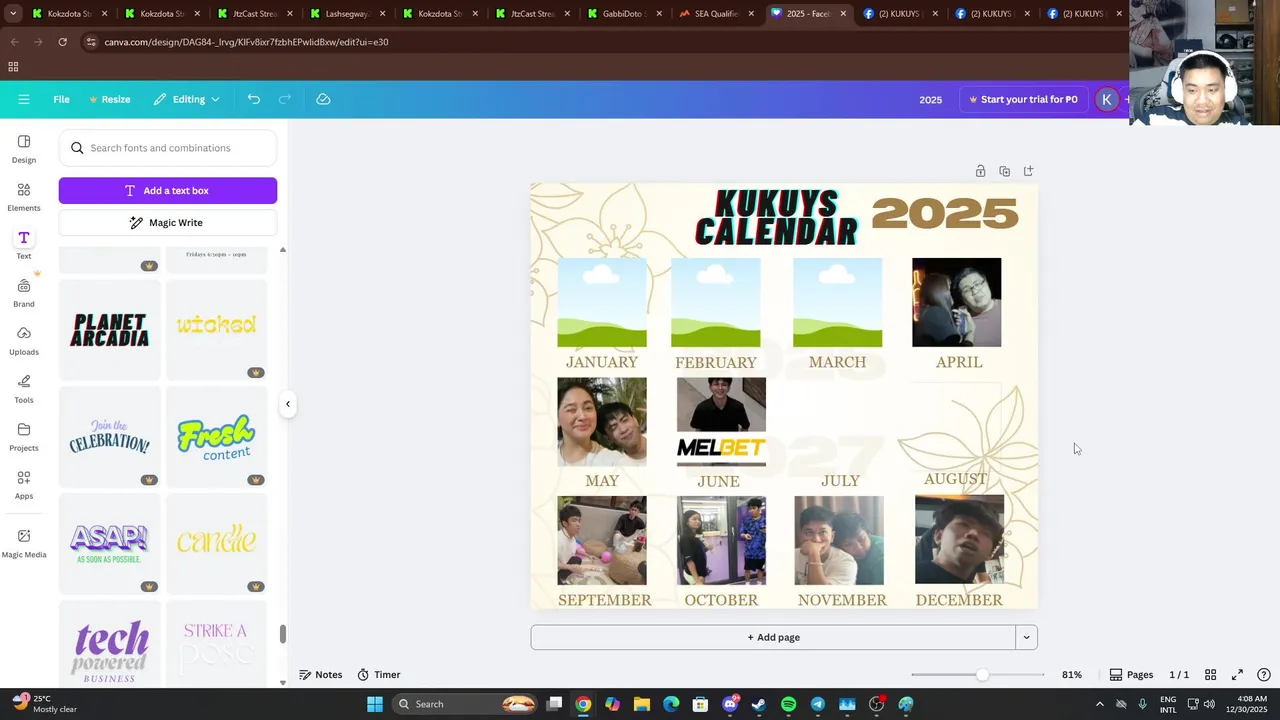Show hidden system tray icons

(1099, 704)
